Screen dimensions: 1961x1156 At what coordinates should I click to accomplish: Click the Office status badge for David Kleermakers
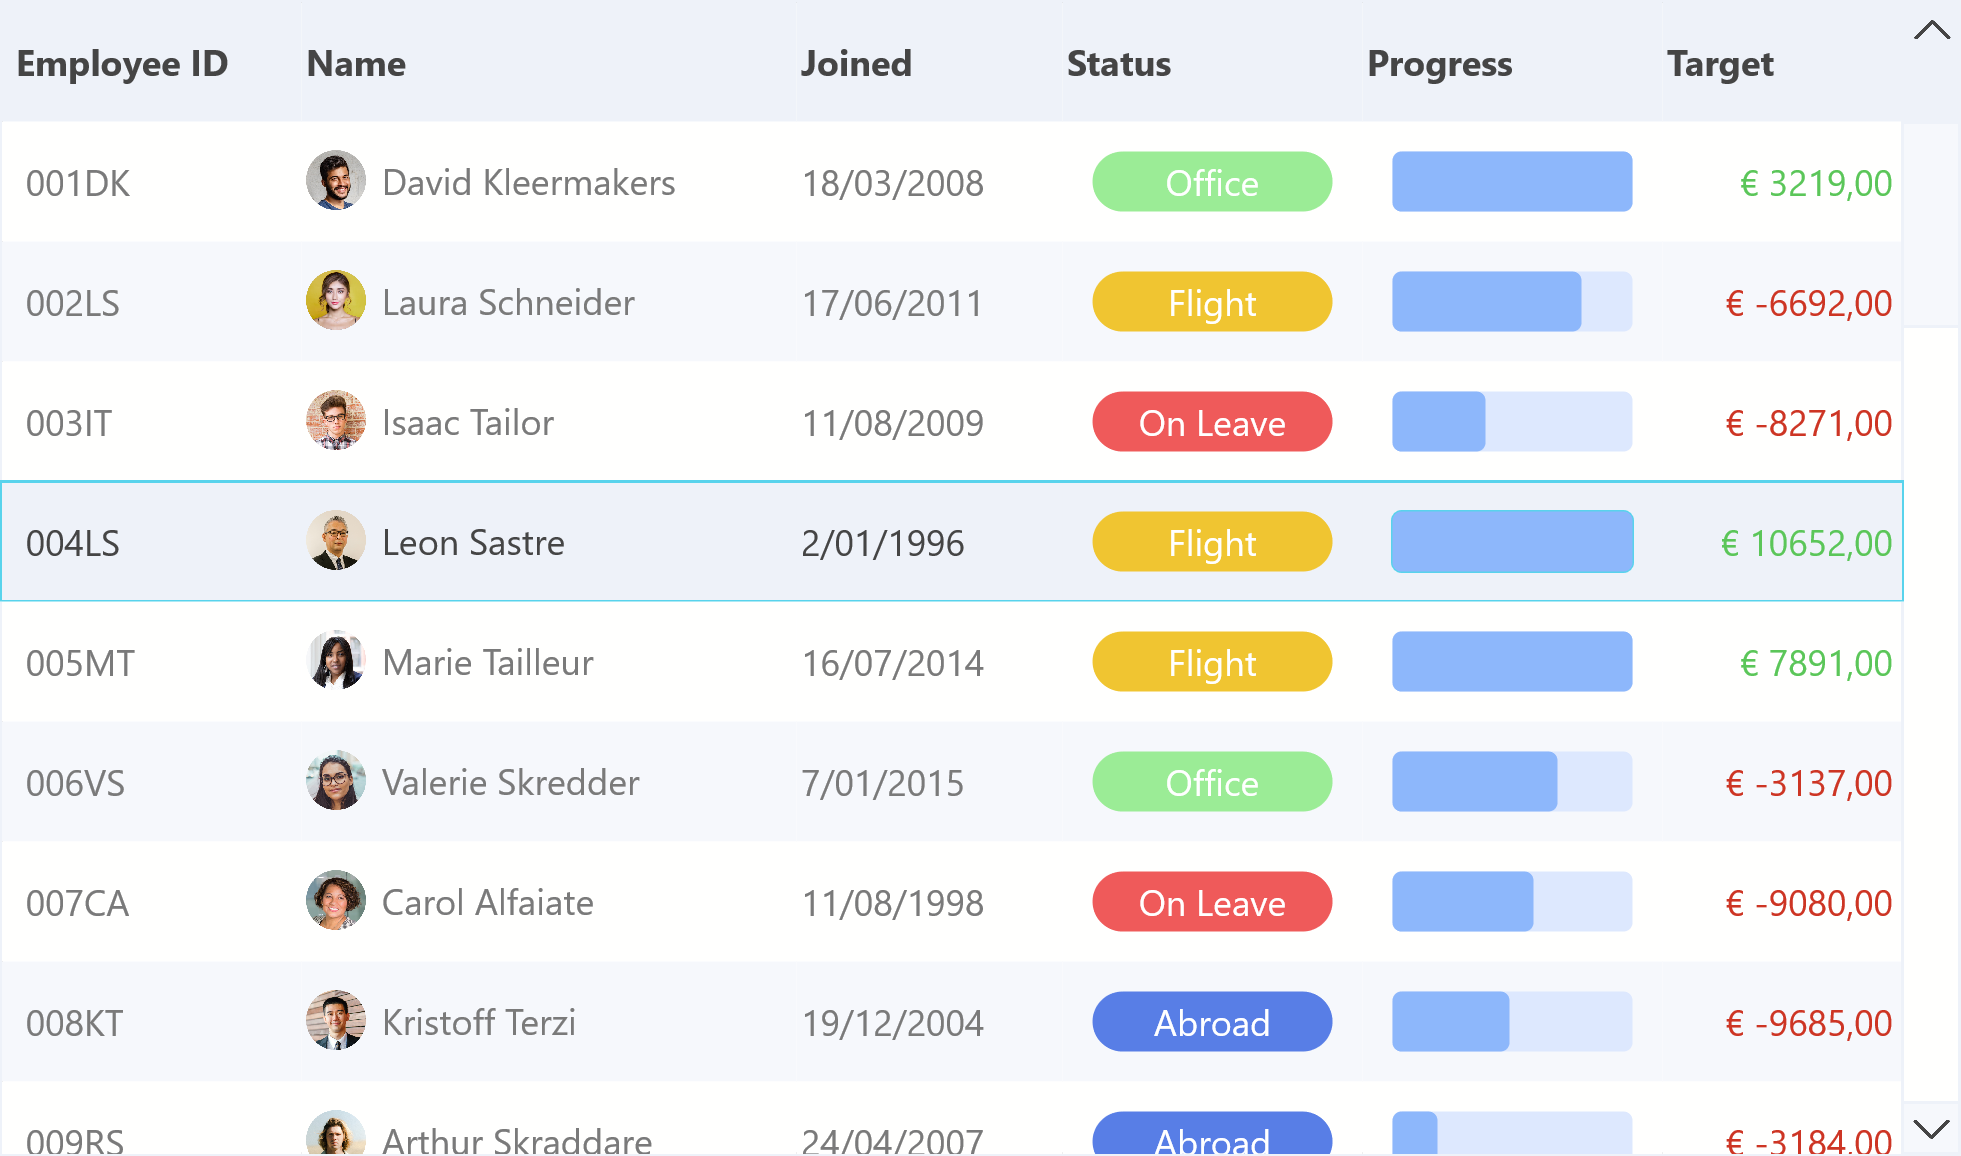coord(1210,182)
